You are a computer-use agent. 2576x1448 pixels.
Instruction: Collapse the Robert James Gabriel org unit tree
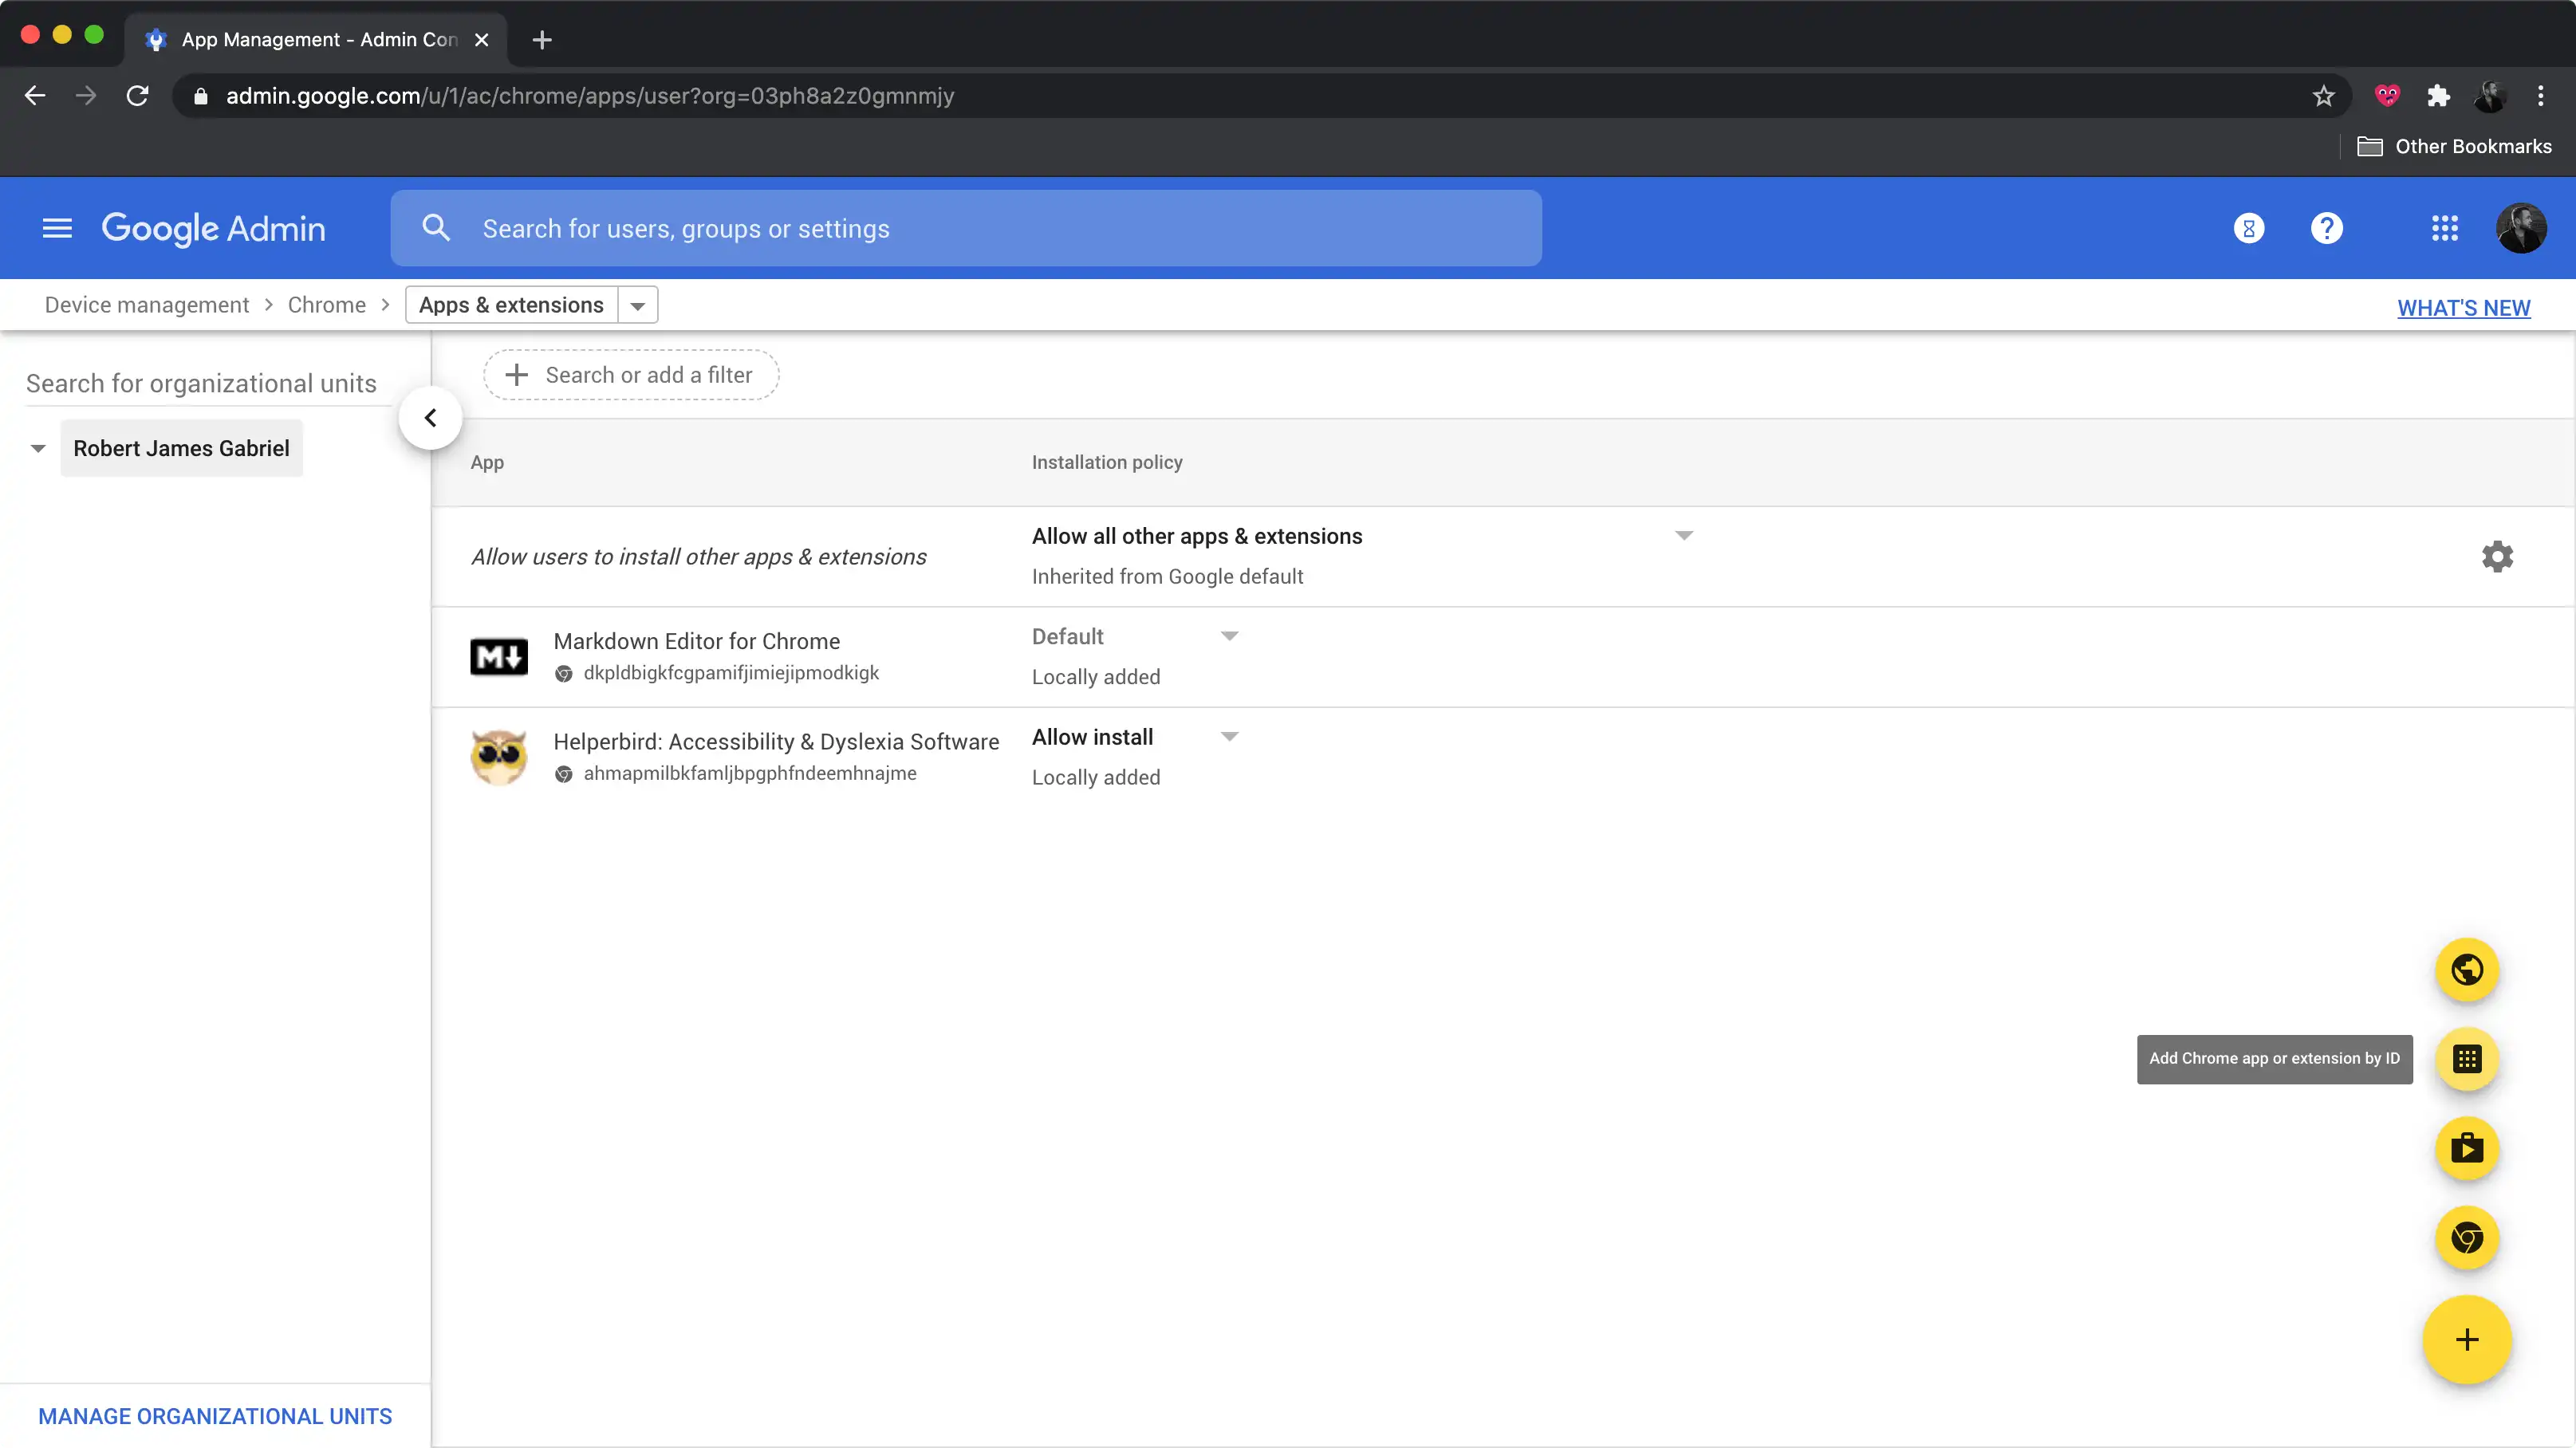click(x=38, y=448)
